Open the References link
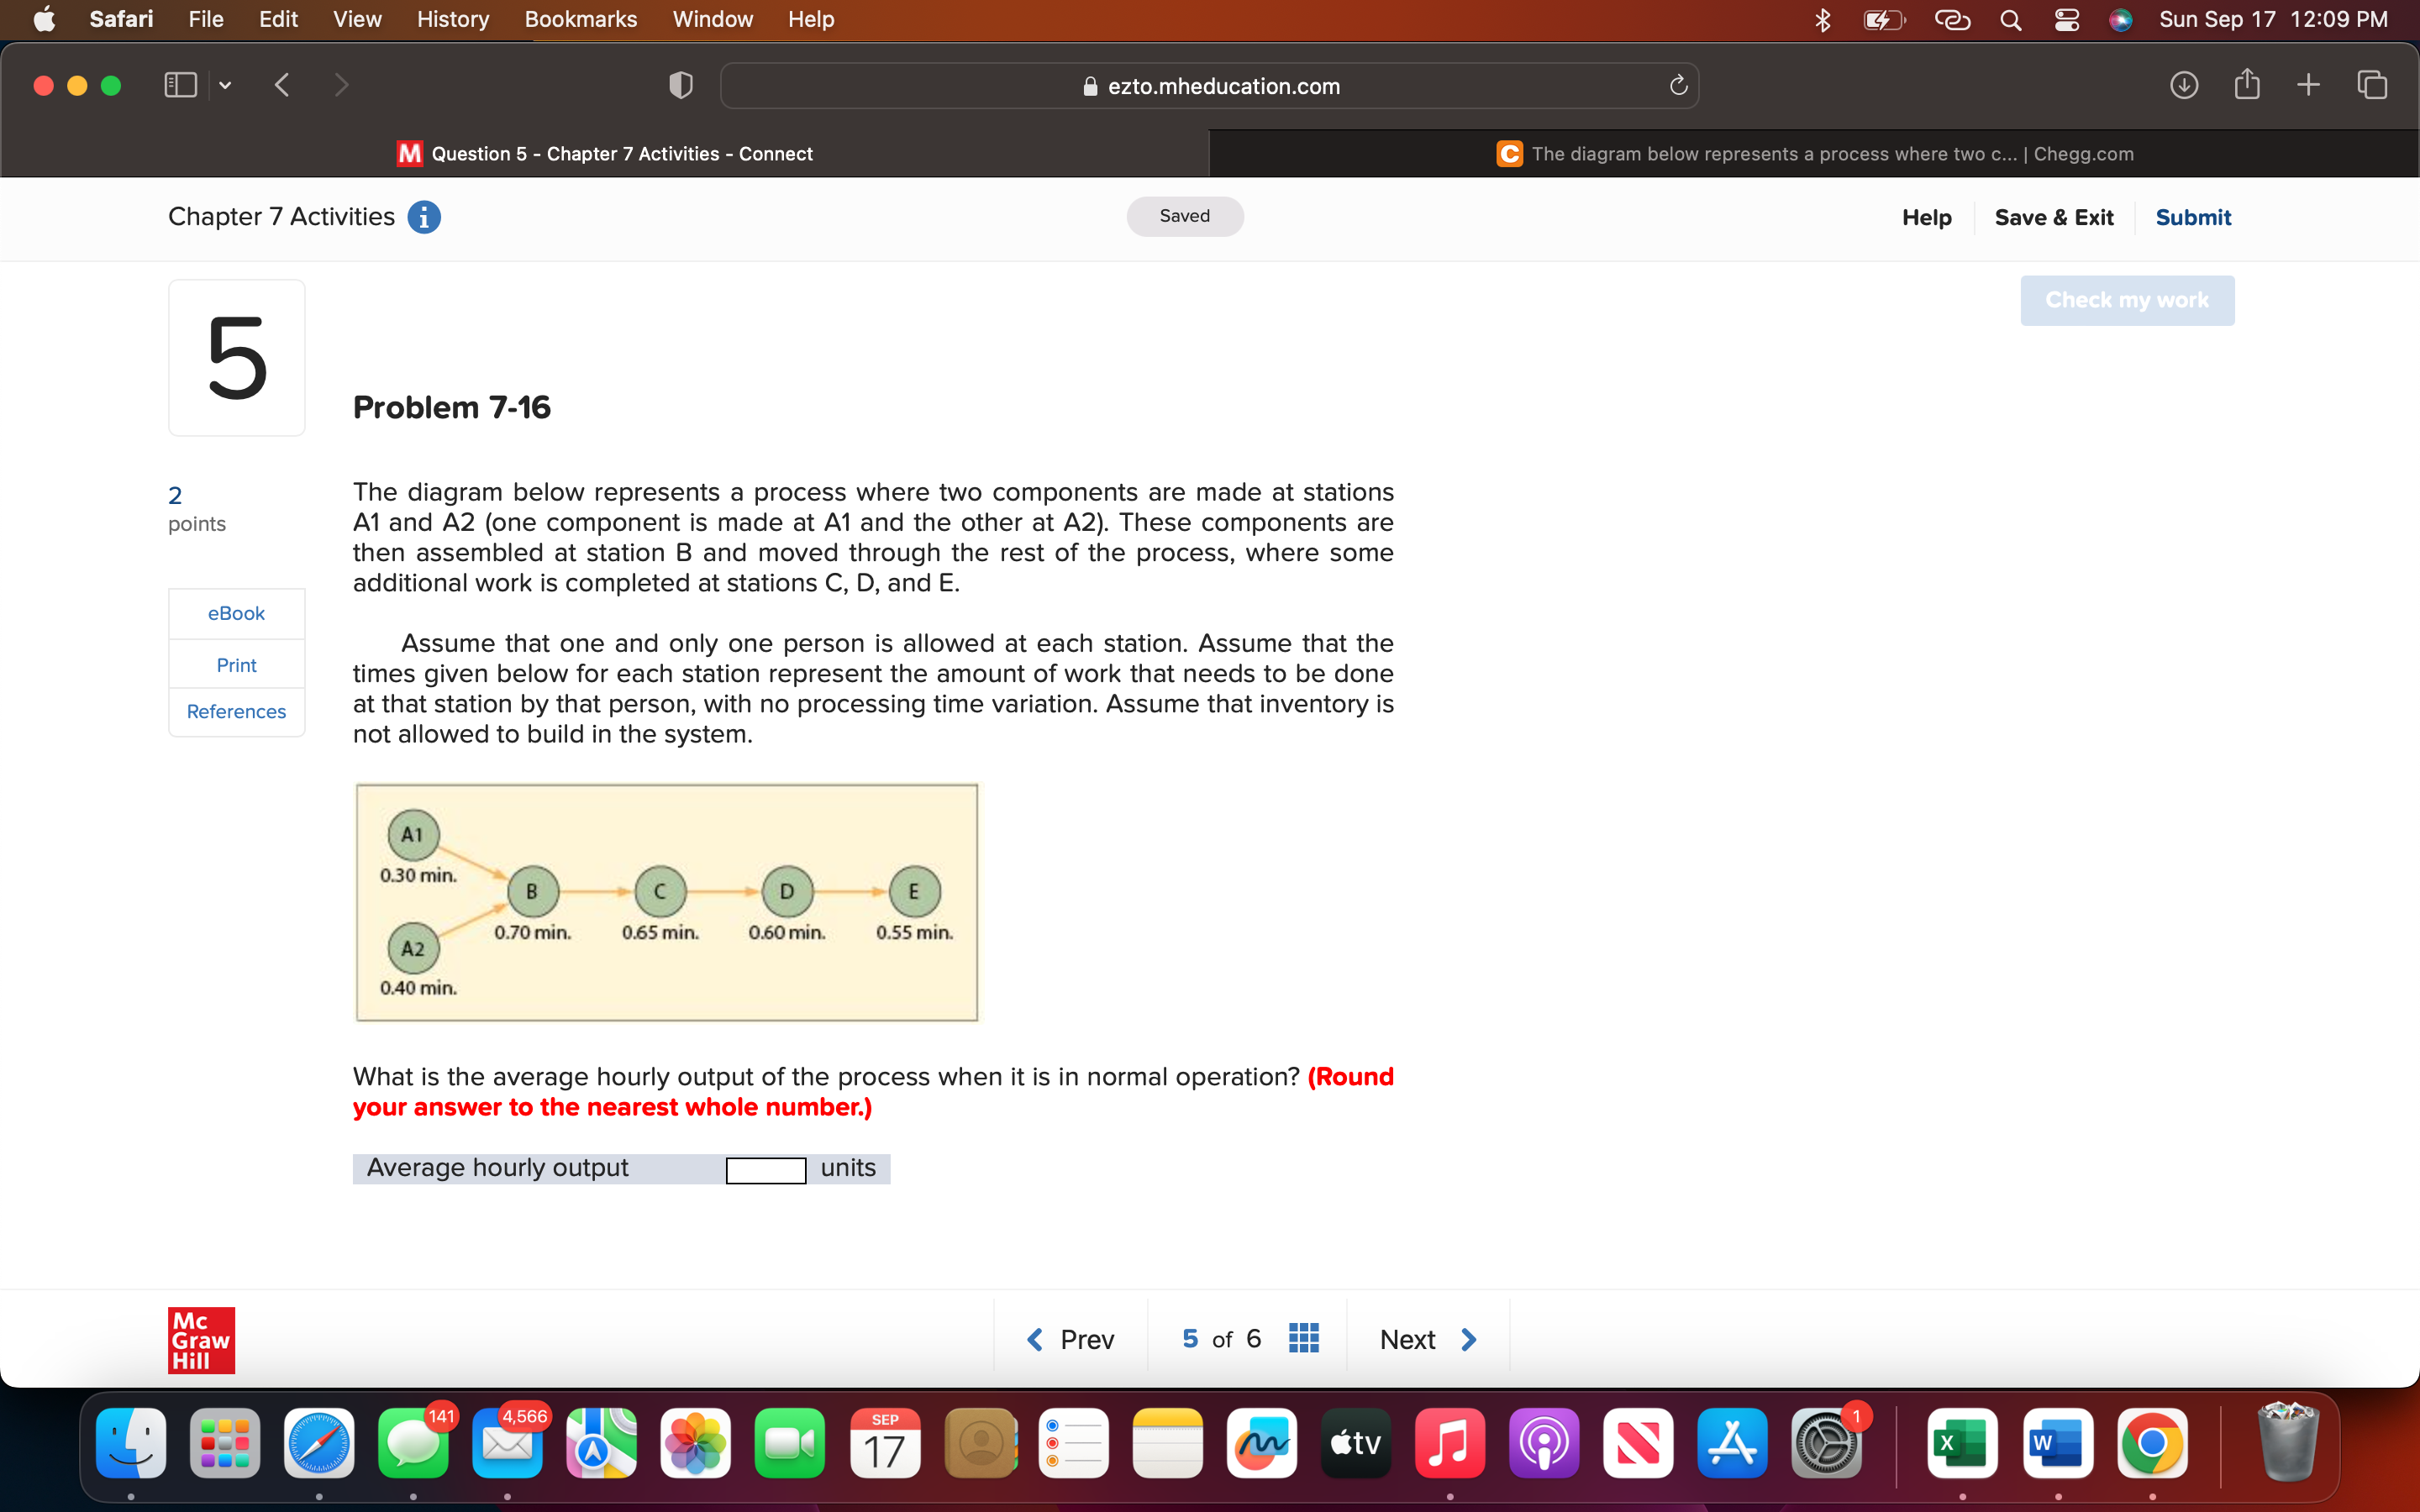Screen dimensions: 2420x1512 (236, 711)
